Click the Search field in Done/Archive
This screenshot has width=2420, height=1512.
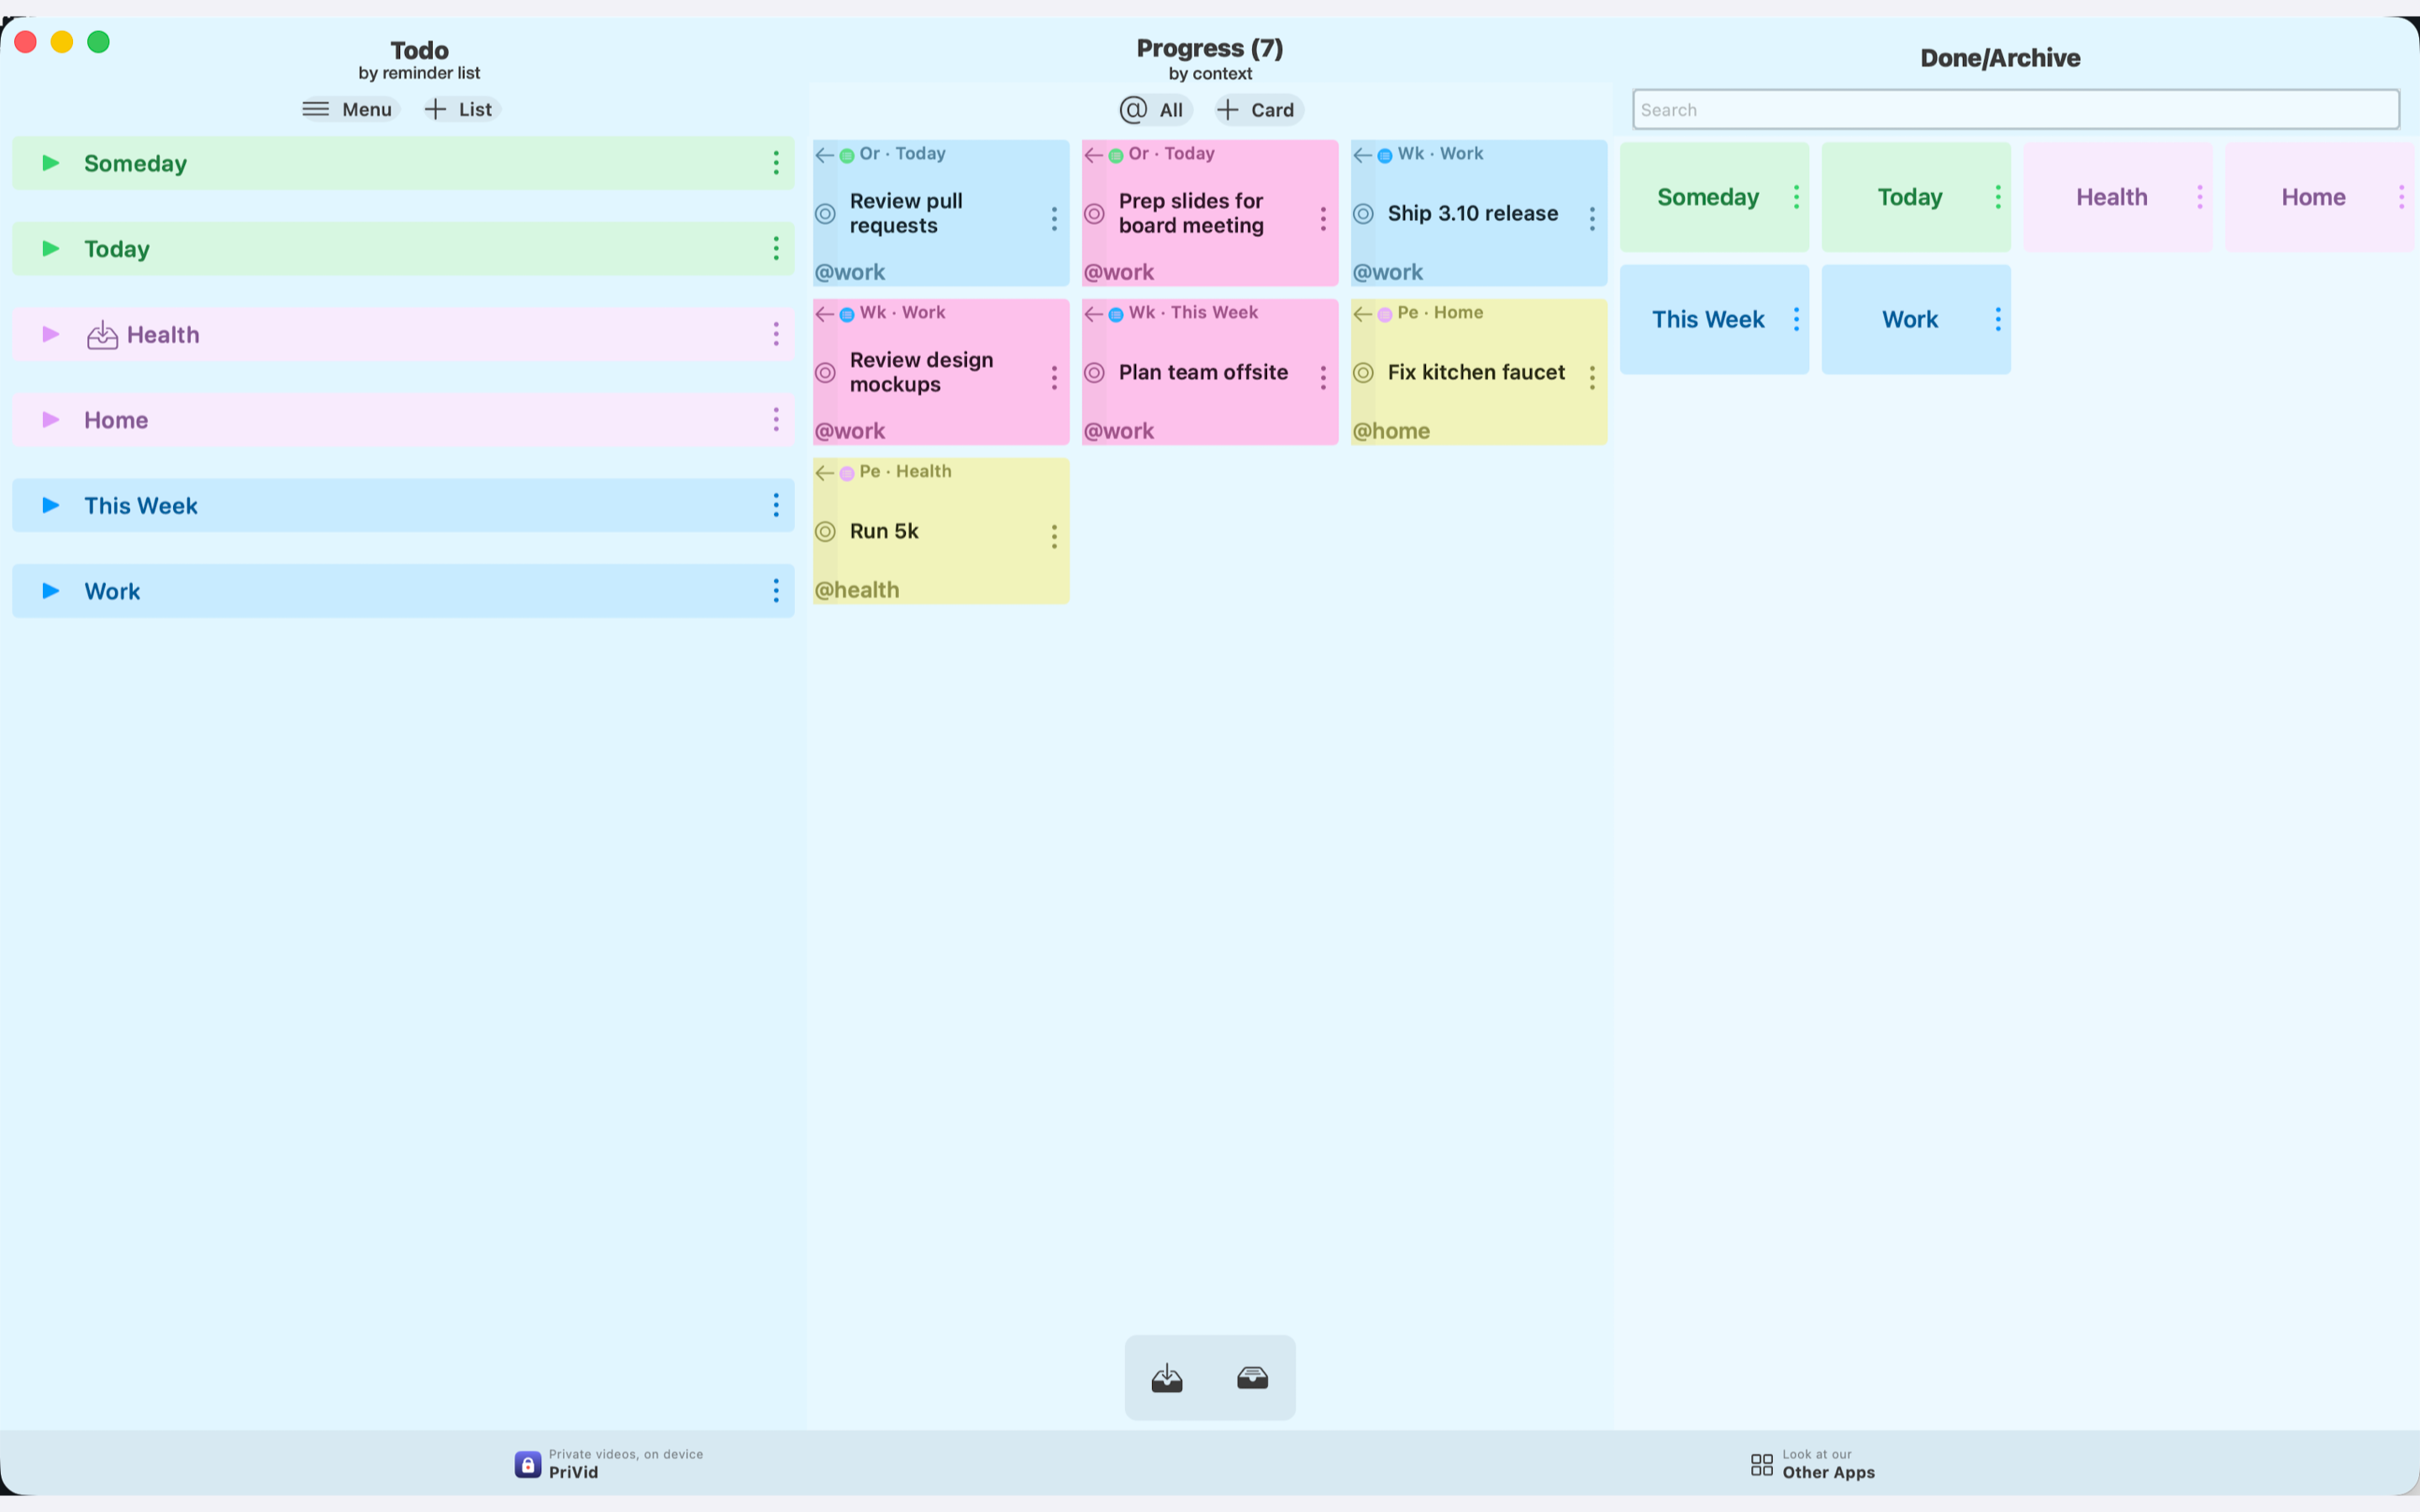pos(2016,109)
